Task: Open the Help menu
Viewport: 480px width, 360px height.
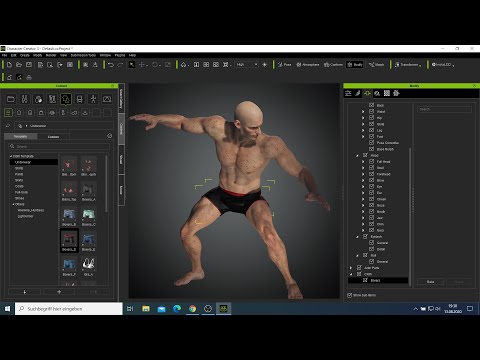Action: pos(132,55)
